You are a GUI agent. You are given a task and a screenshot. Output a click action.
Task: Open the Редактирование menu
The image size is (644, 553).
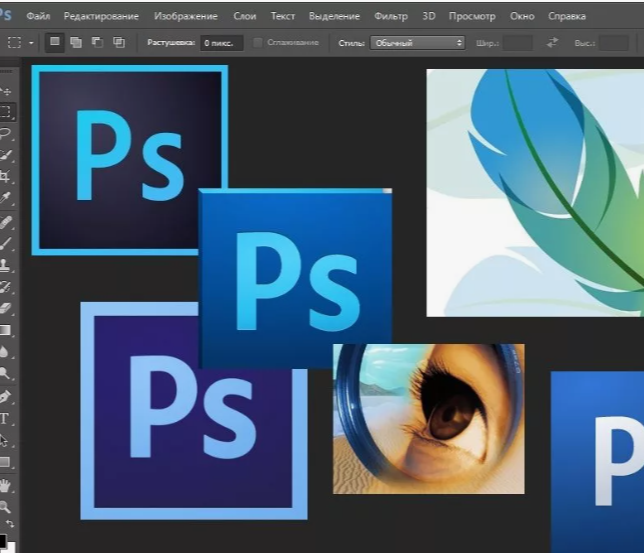point(101,16)
